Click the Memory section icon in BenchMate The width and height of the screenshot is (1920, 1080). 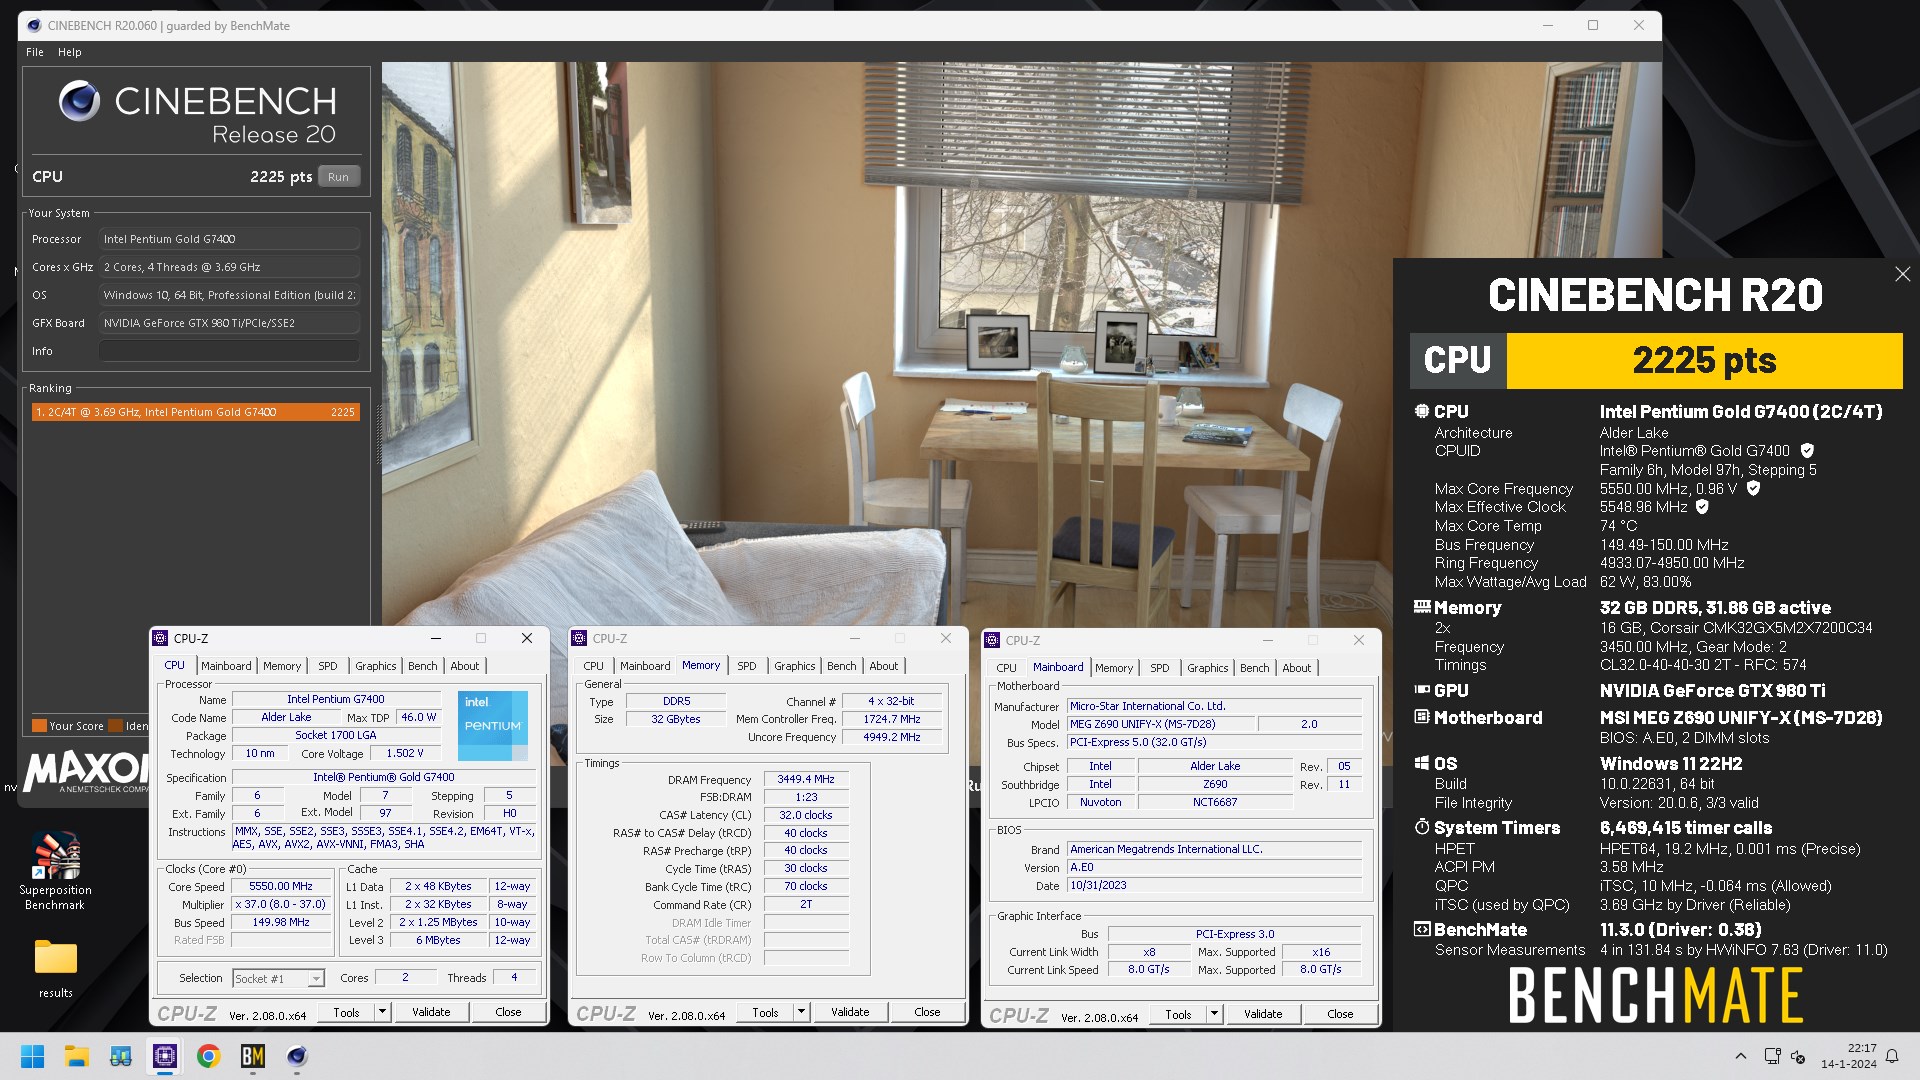[1422, 607]
